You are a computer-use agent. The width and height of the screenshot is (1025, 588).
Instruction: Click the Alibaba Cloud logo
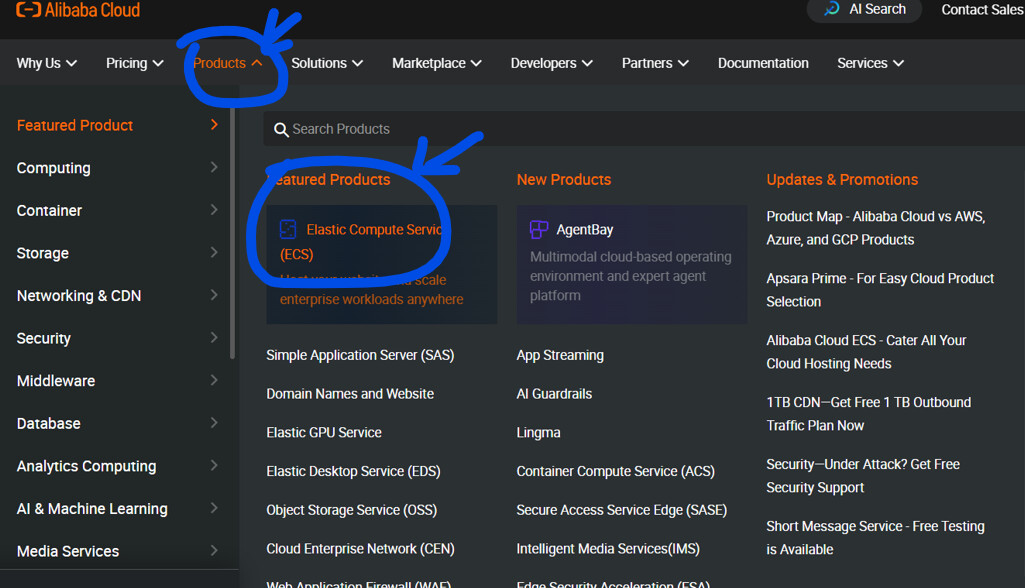tap(78, 10)
